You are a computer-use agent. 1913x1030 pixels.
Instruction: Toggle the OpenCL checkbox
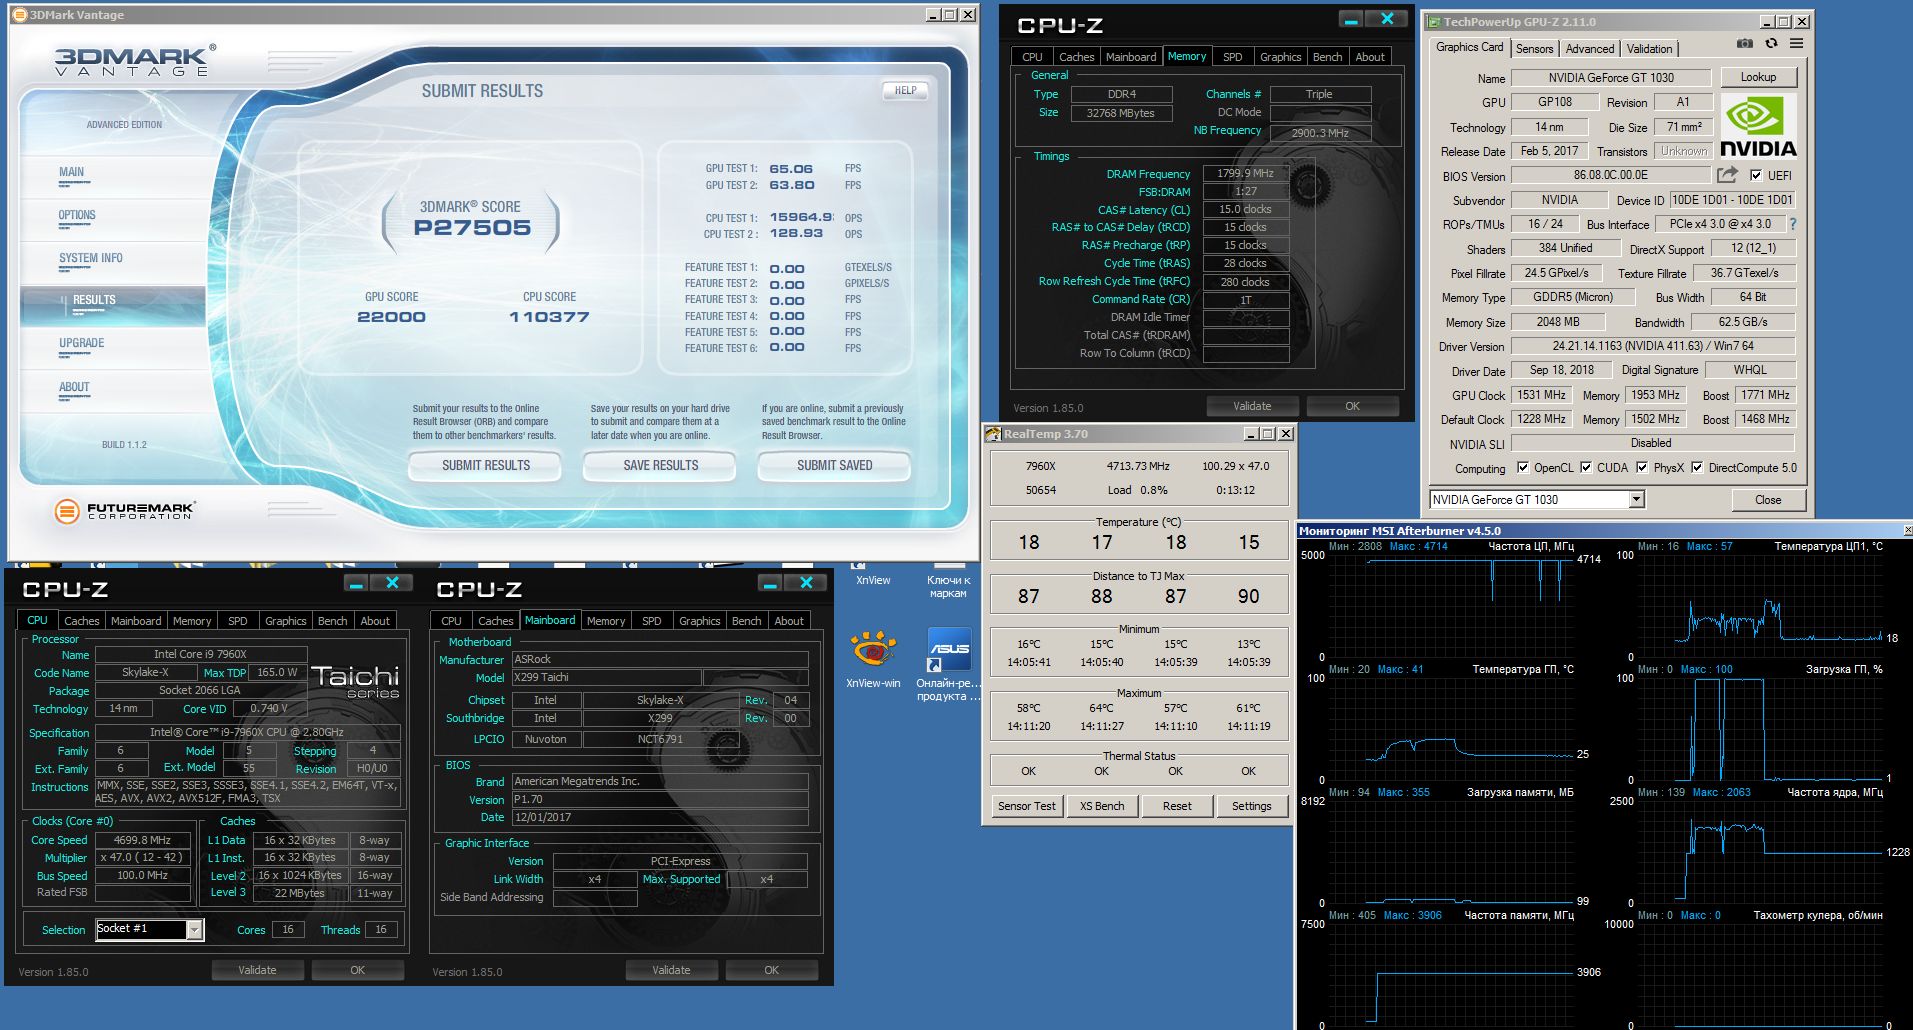click(x=1522, y=467)
